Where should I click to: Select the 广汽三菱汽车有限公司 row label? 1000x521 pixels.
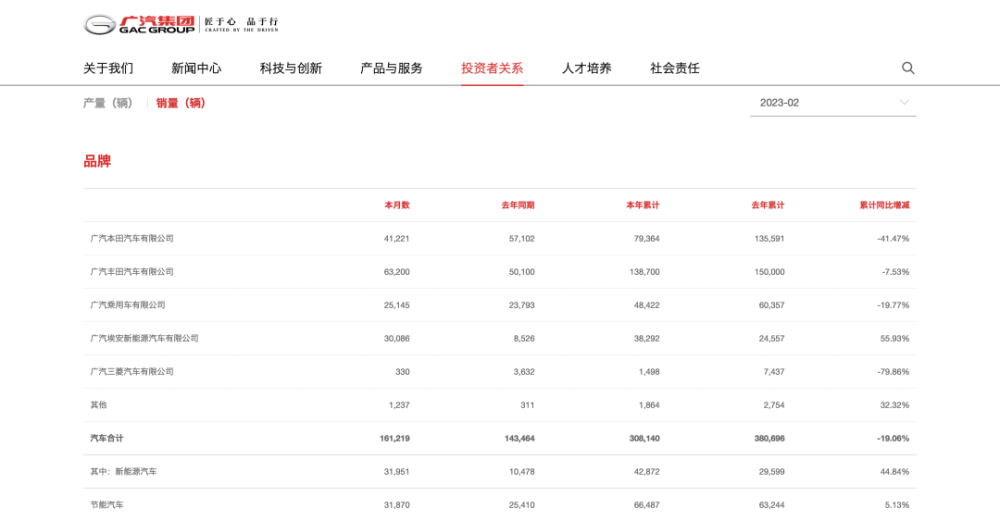tap(132, 371)
